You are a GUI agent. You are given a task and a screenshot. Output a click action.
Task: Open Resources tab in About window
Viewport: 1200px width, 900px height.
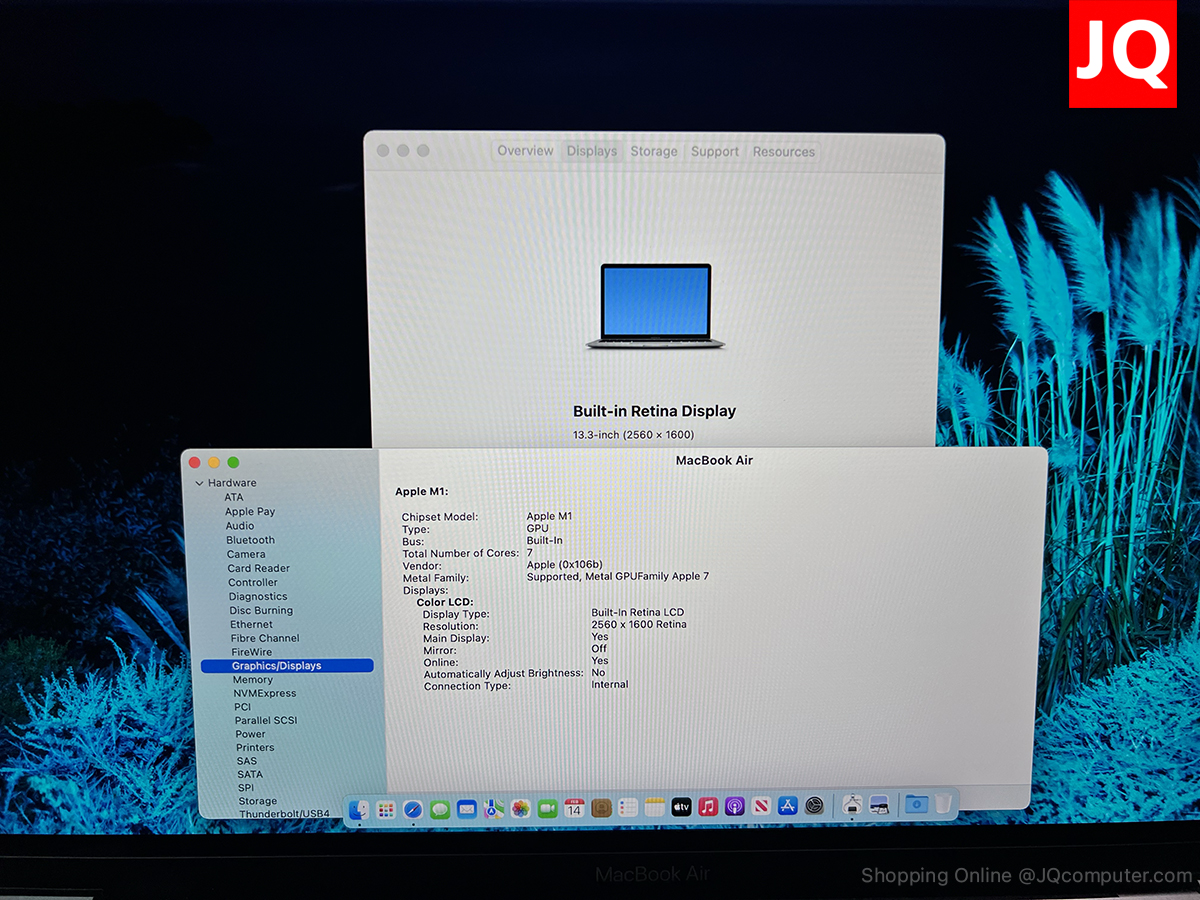(784, 152)
